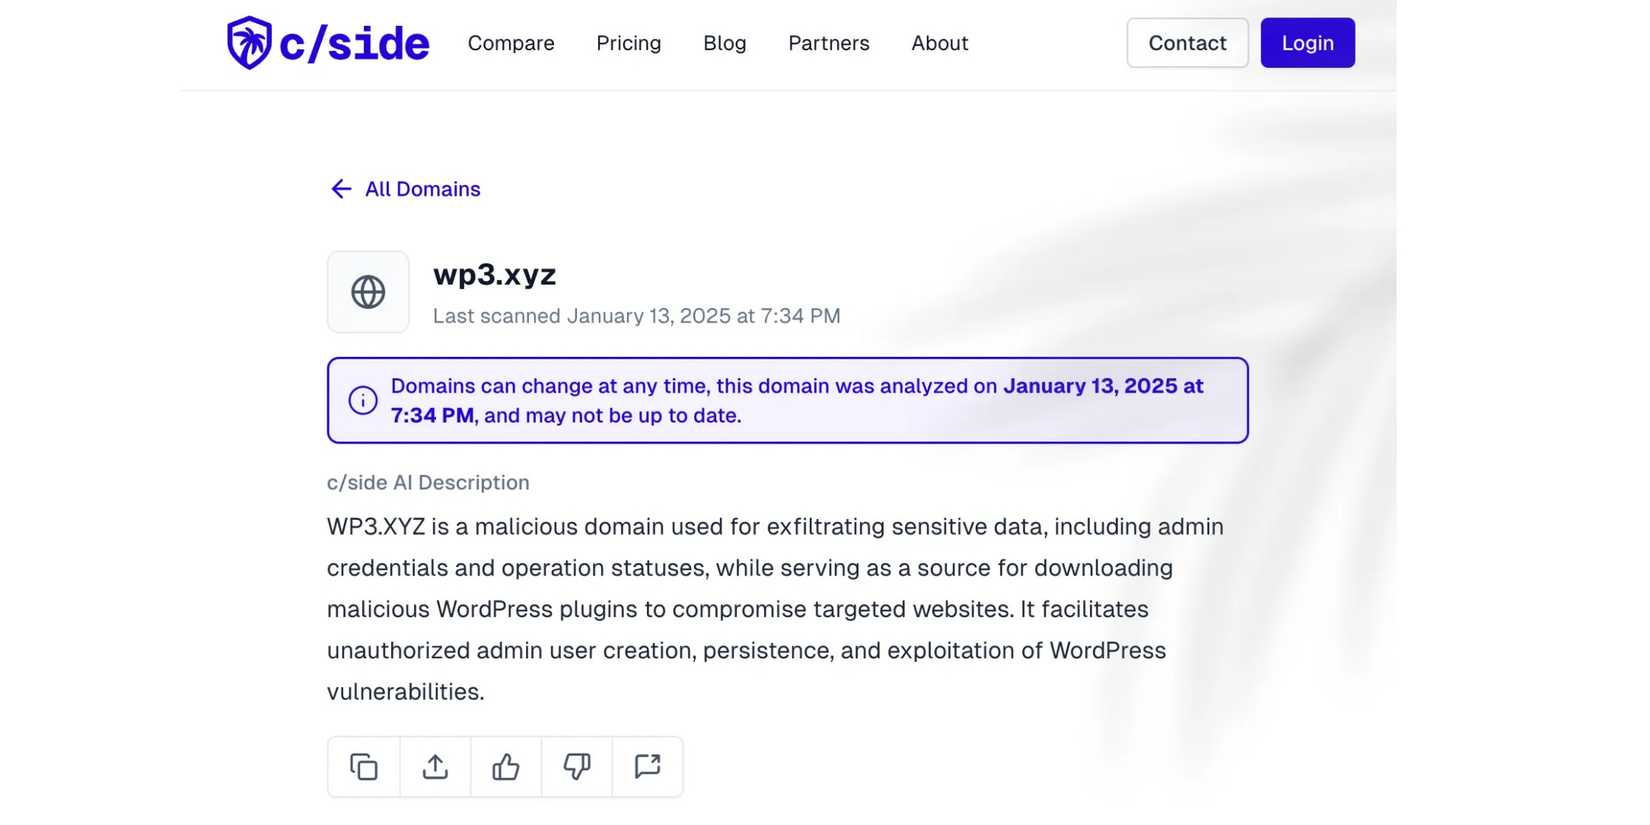1650x825 pixels.
Task: Open the Partners page
Action: pyautogui.click(x=828, y=43)
